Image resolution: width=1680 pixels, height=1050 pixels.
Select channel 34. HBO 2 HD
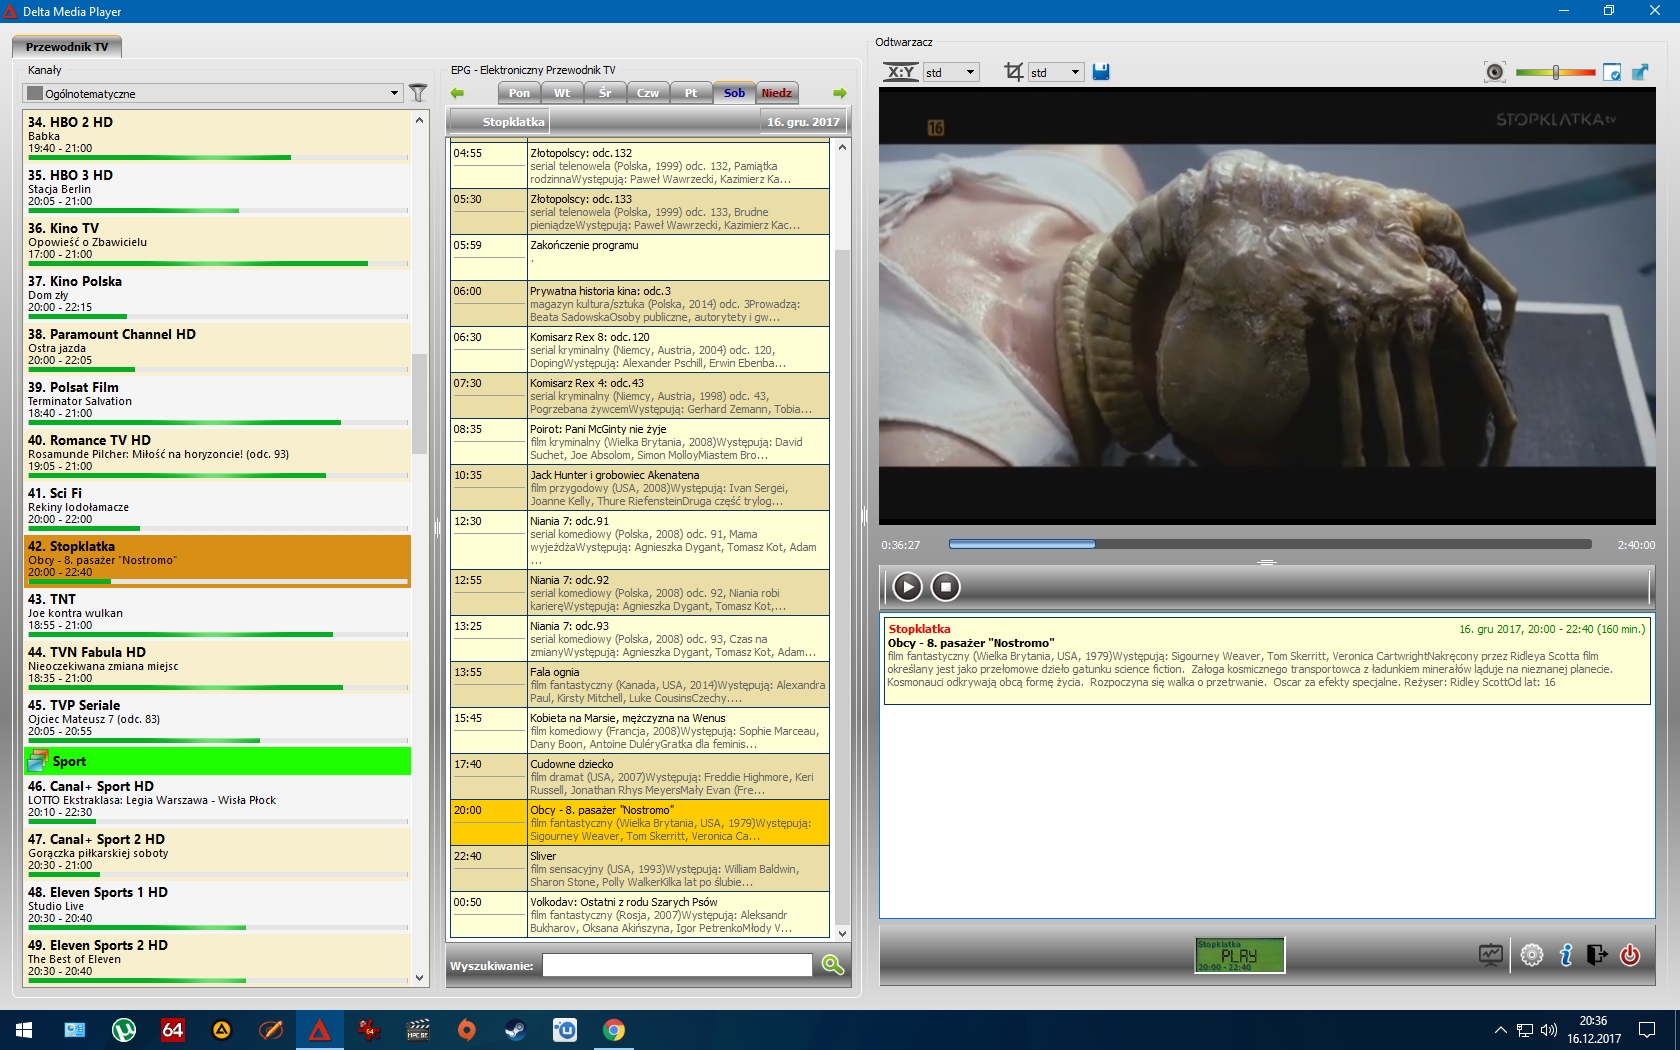tap(217, 135)
